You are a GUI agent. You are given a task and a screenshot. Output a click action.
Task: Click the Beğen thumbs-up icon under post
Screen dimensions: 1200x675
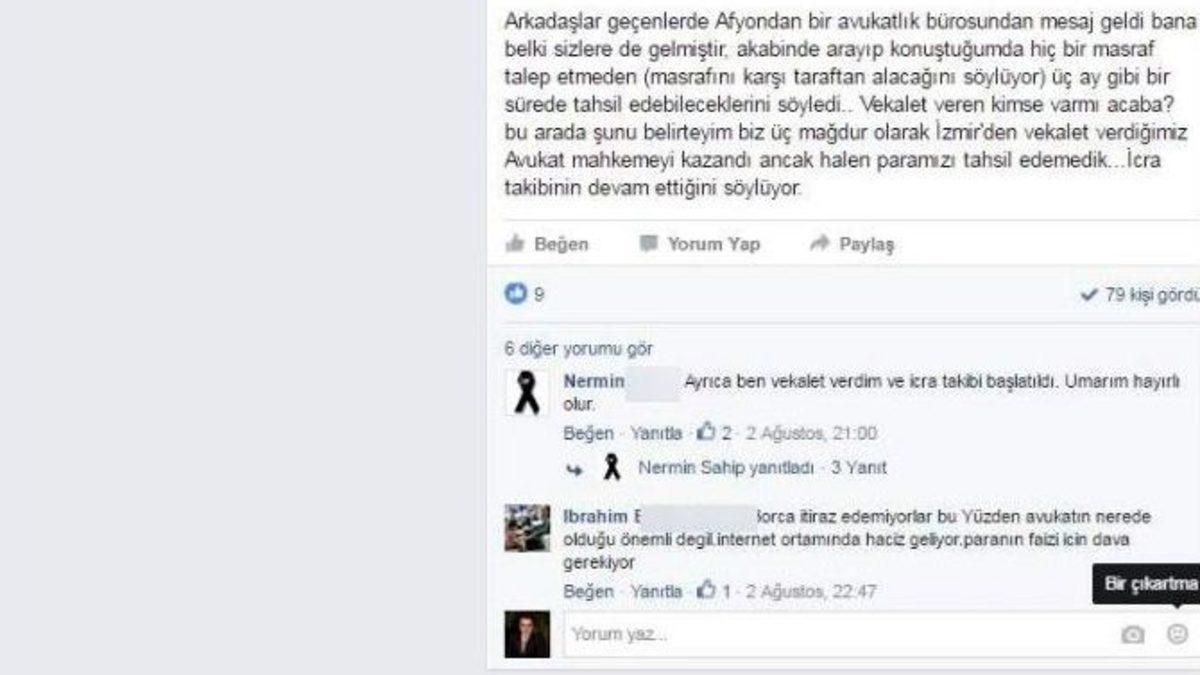515,243
